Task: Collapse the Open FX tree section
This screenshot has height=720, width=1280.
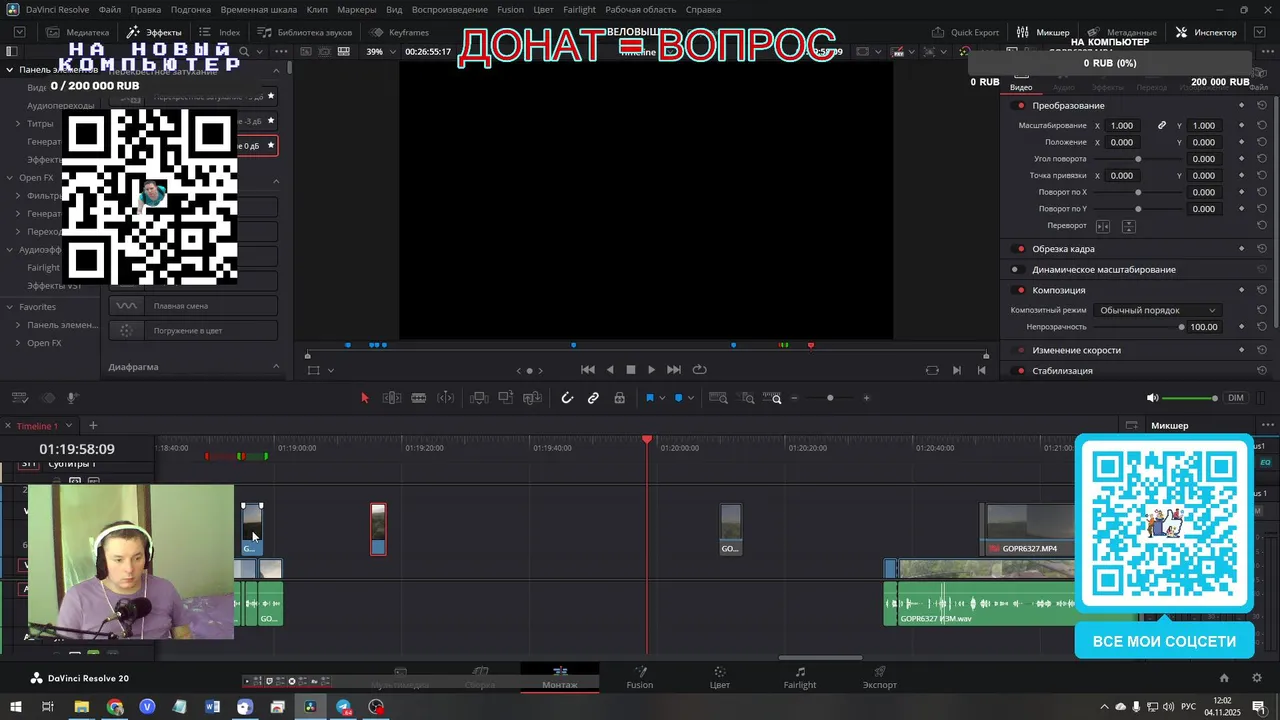Action: click(10, 178)
